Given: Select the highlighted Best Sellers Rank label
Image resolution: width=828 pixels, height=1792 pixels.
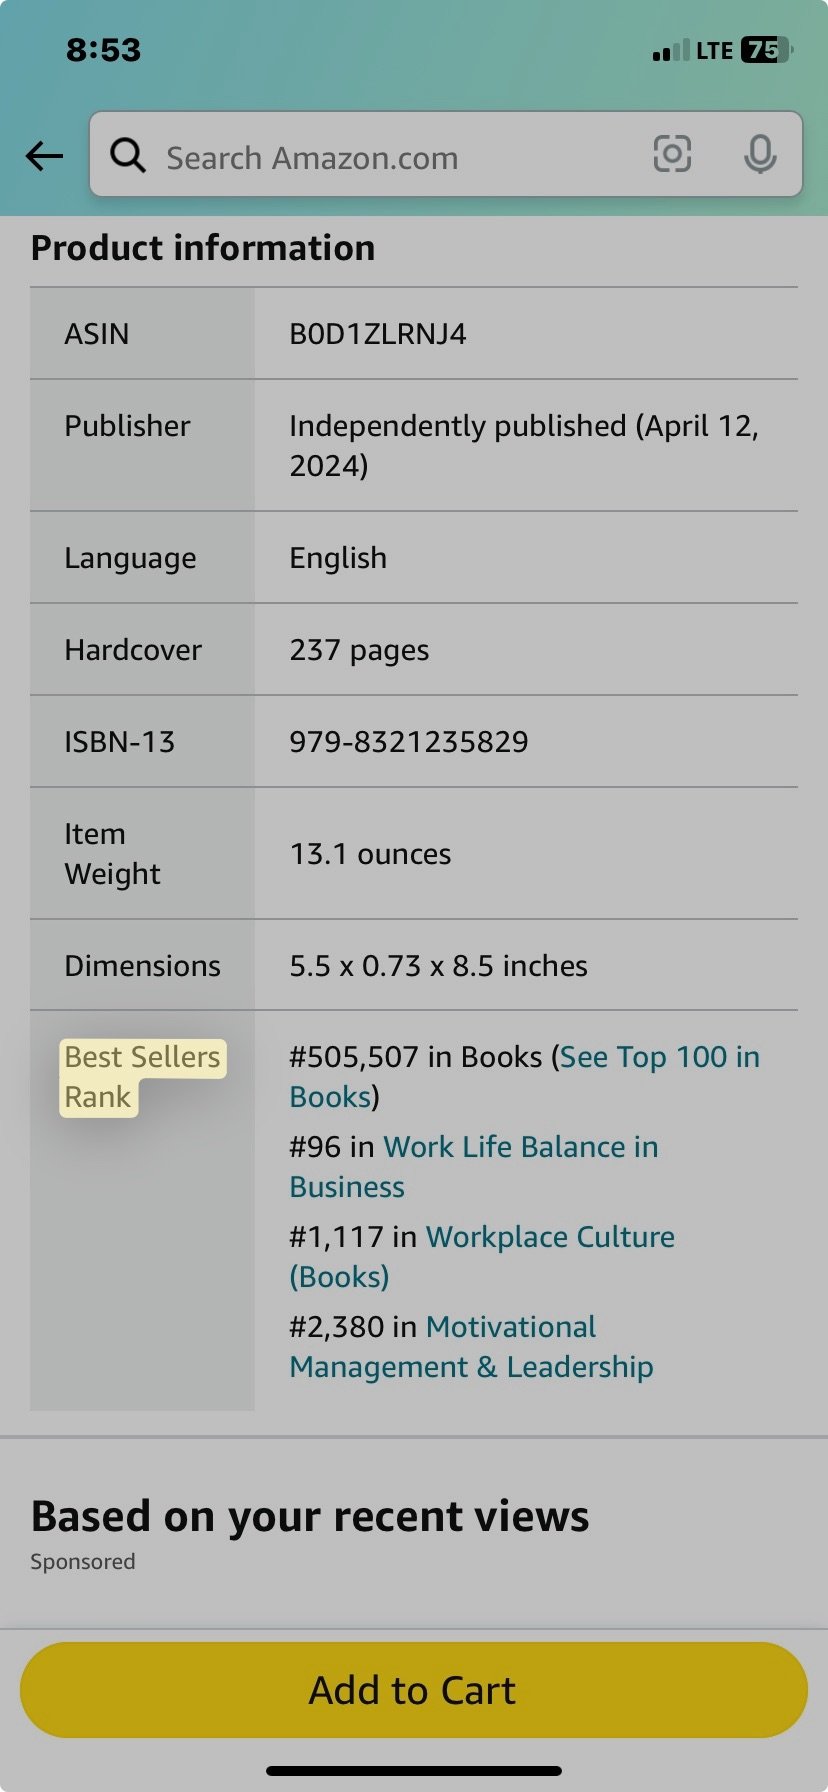Looking at the screenshot, I should coord(142,1077).
